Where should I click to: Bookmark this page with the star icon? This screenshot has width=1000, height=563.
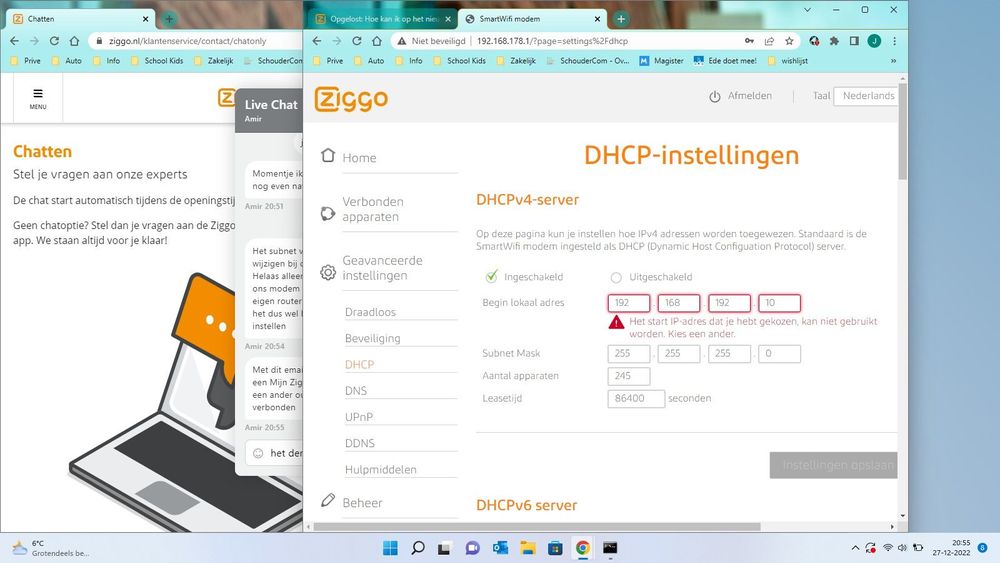(x=790, y=41)
